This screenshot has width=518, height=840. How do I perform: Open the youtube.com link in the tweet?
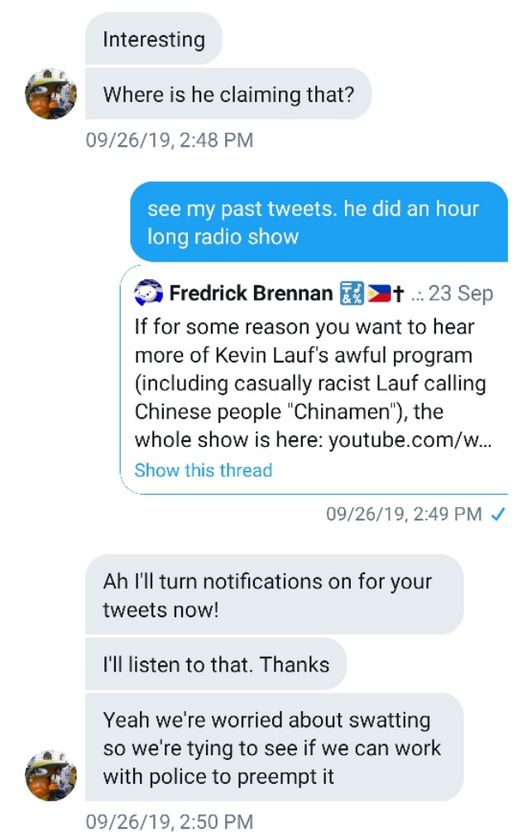(x=410, y=440)
